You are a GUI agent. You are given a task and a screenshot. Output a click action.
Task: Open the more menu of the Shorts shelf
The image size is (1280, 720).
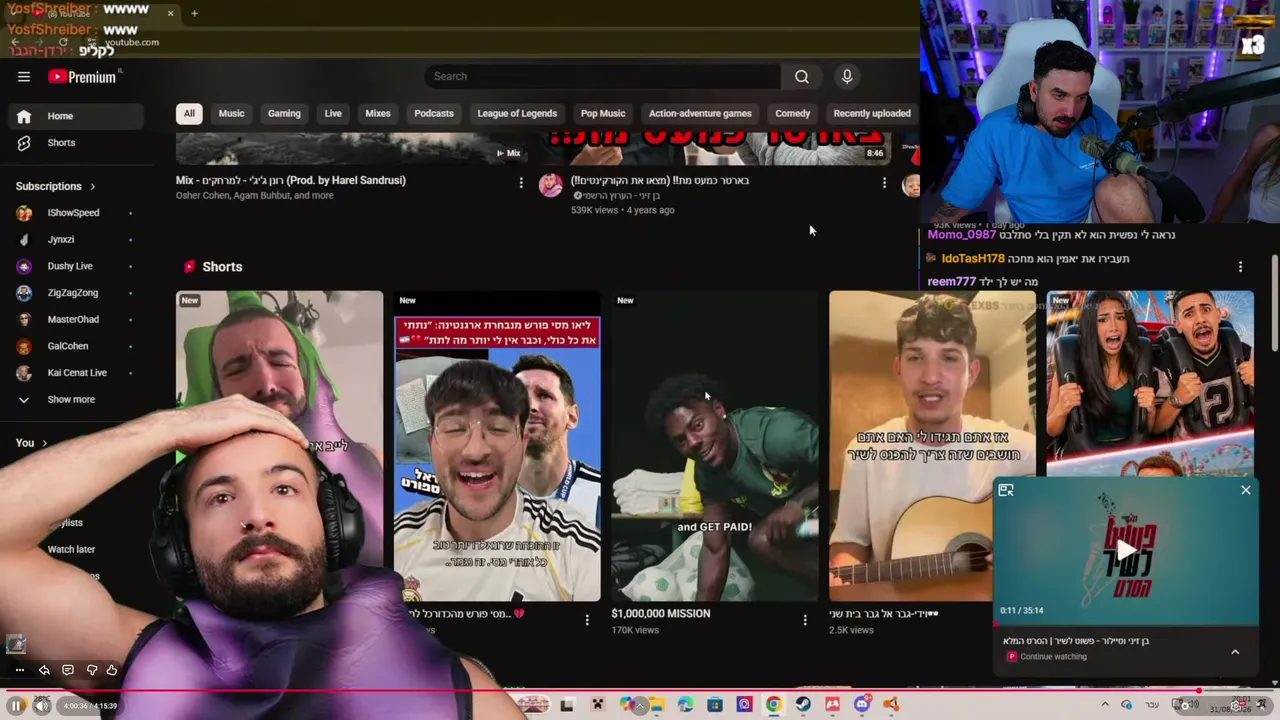(x=1240, y=267)
